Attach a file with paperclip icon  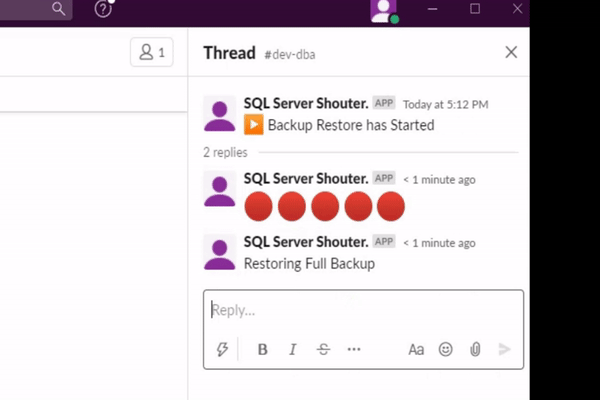[476, 349]
